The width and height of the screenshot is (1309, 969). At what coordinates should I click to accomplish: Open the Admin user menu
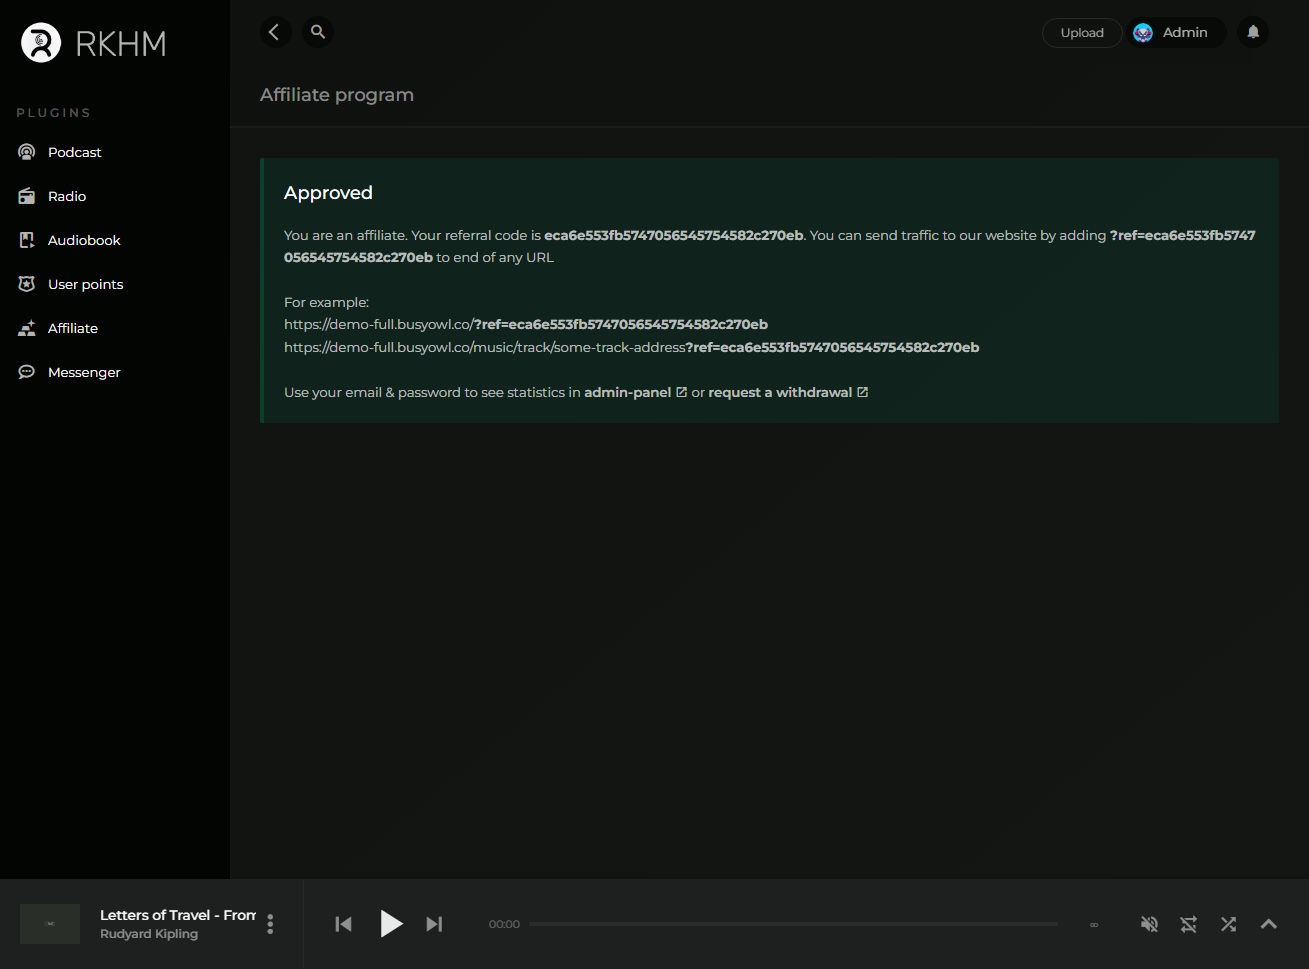[1176, 33]
